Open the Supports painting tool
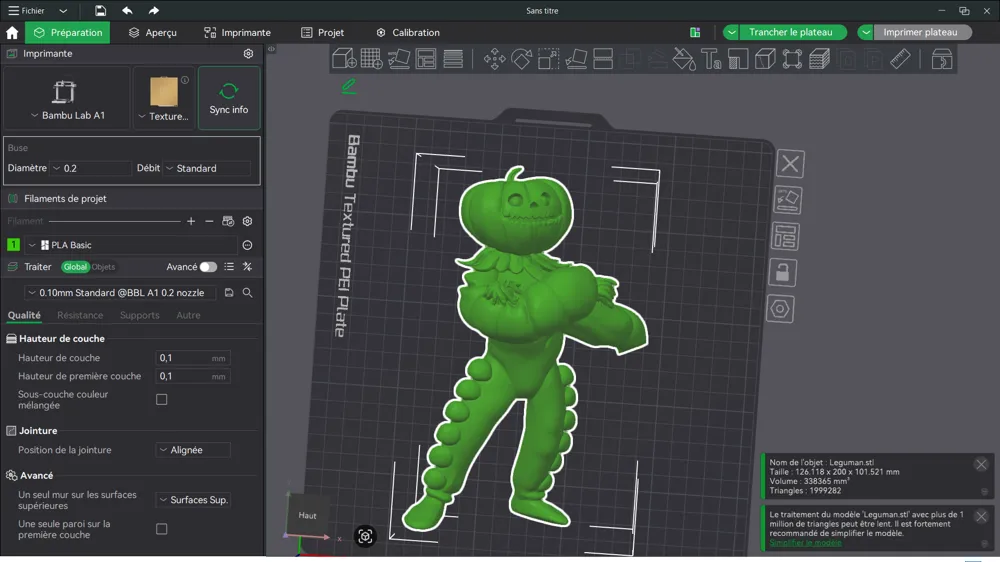The image size is (1000, 562). (x=738, y=59)
